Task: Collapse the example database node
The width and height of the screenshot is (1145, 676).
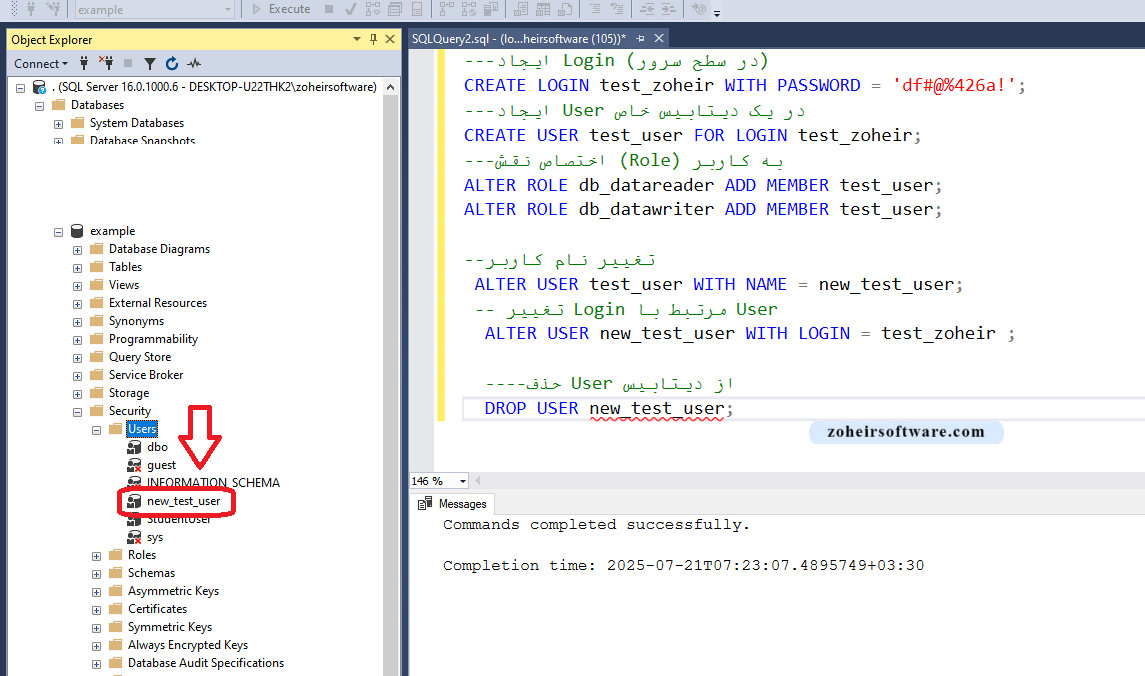Action: 58,232
